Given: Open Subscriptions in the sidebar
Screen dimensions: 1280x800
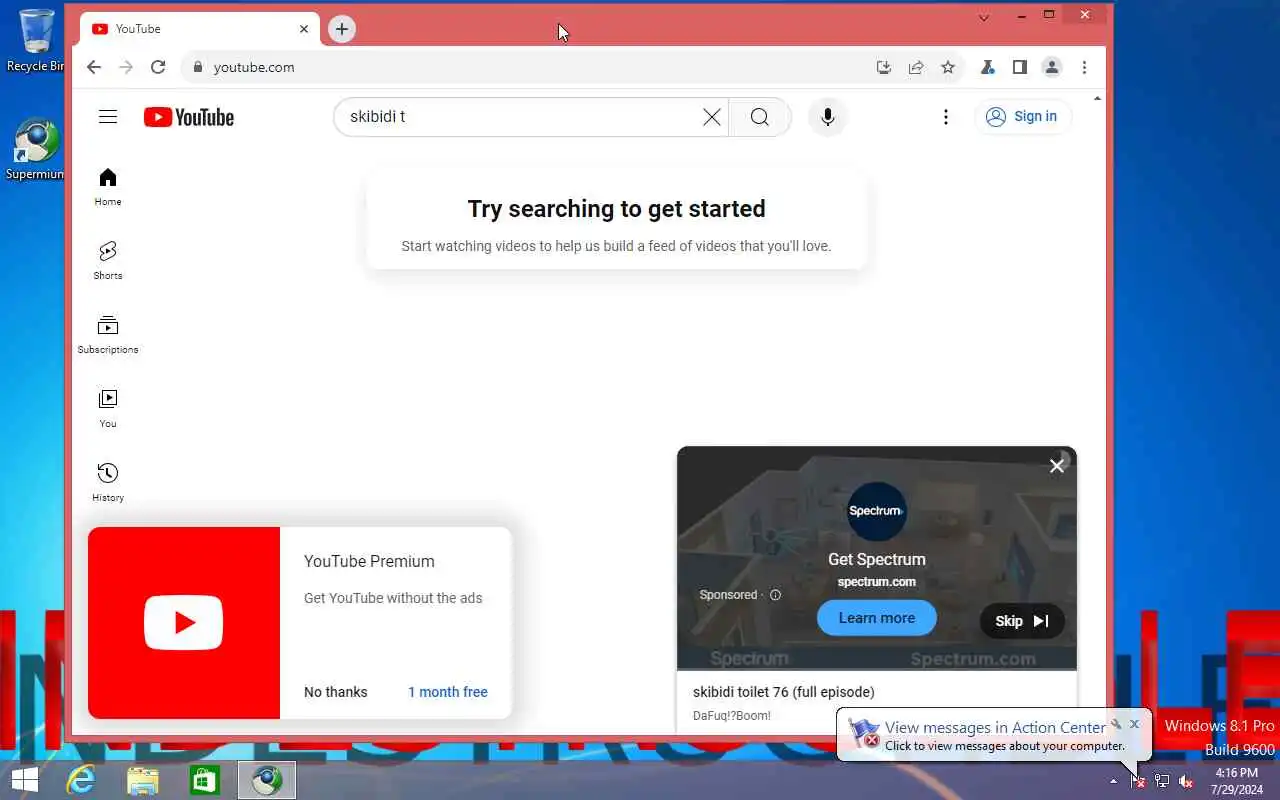Looking at the screenshot, I should [108, 334].
